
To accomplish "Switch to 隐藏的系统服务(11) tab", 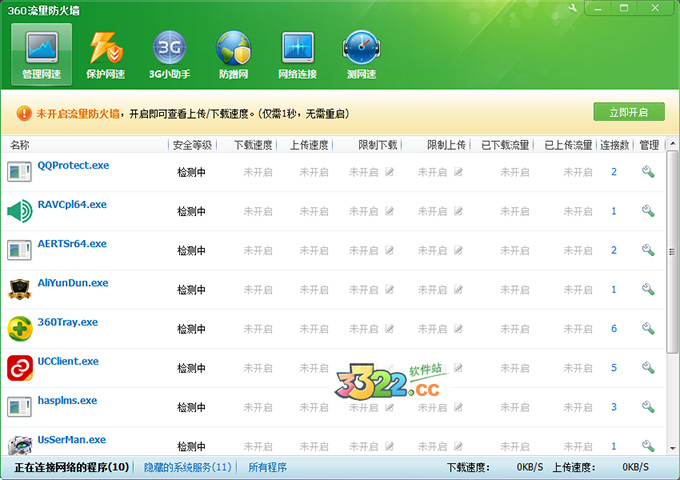I will 188,467.
